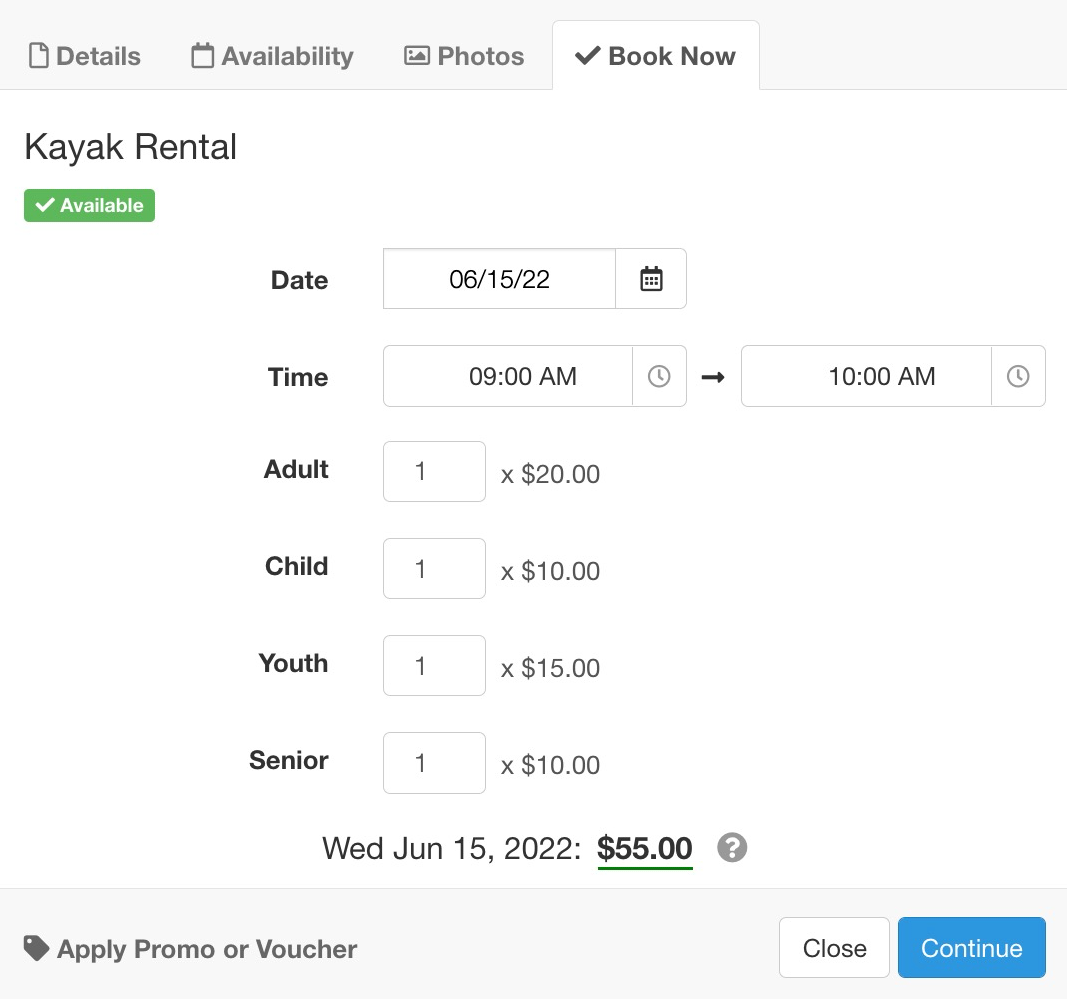
Task: Click the start time clock icon
Action: [659, 376]
